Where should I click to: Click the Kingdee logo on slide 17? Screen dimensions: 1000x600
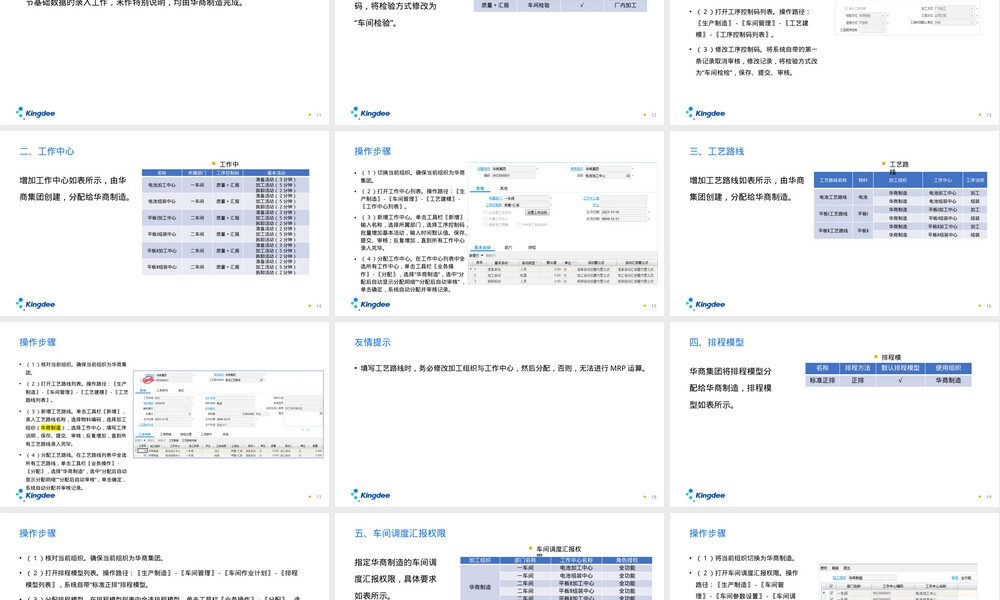coord(36,495)
